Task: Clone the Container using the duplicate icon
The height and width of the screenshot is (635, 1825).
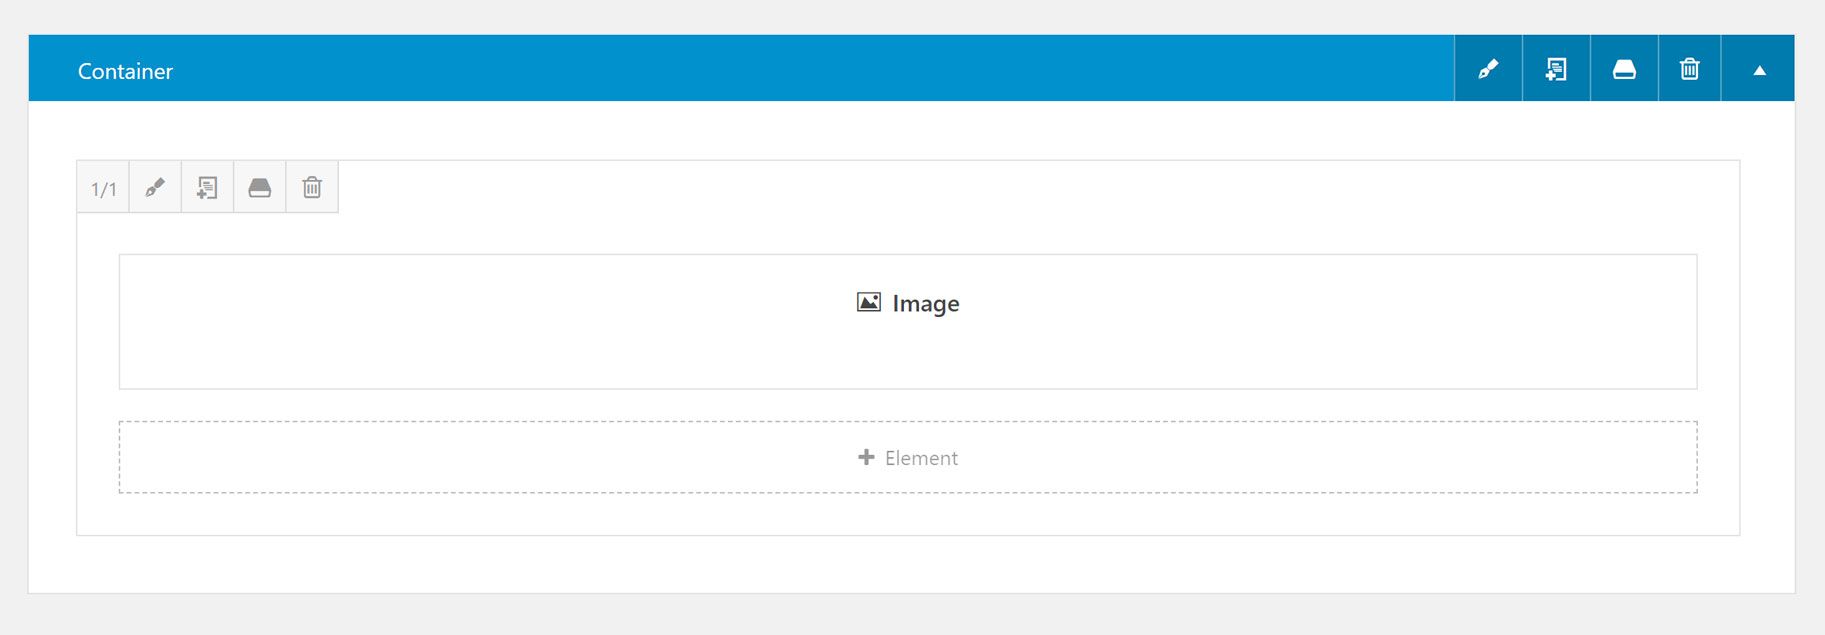Action: (1556, 68)
